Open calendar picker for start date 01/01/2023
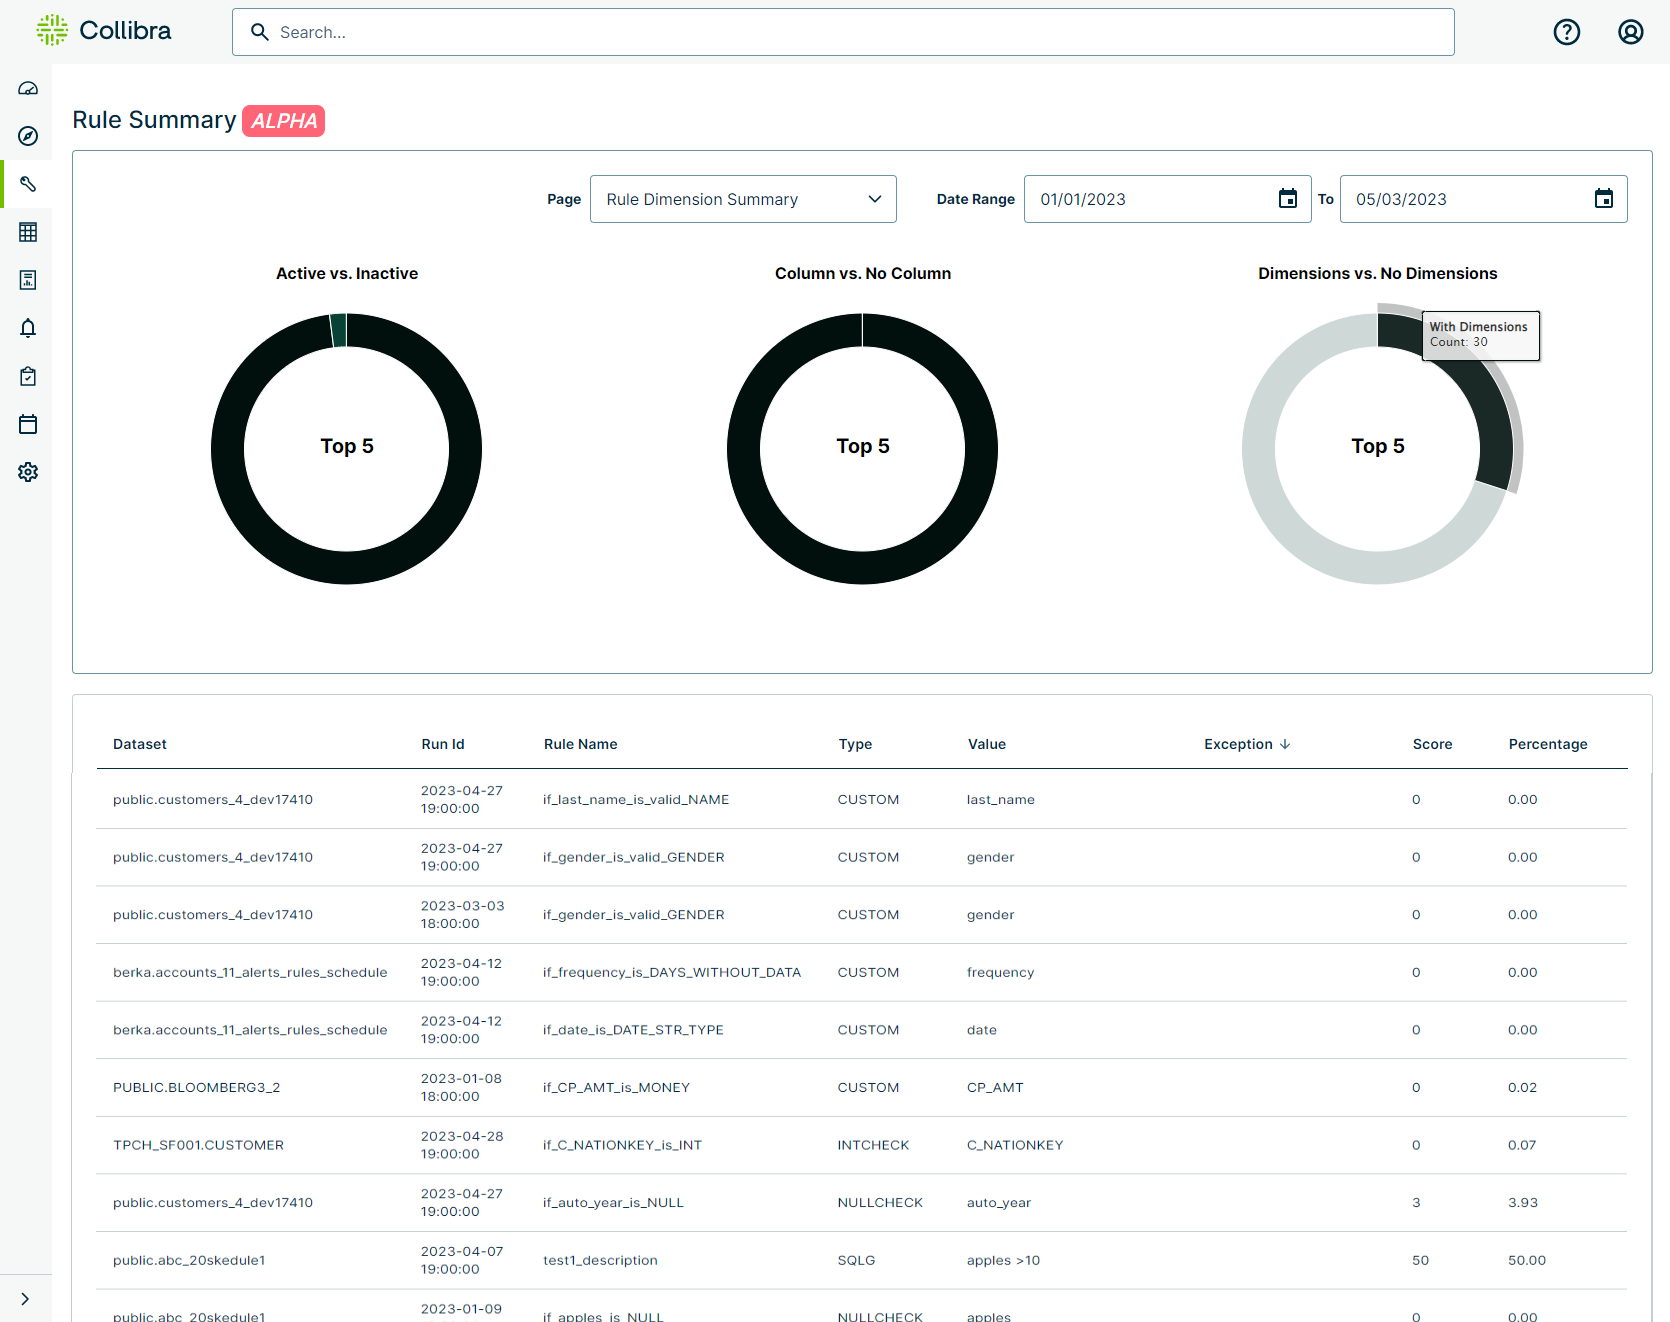Screen dimensions: 1670x1322 coord(1288,199)
